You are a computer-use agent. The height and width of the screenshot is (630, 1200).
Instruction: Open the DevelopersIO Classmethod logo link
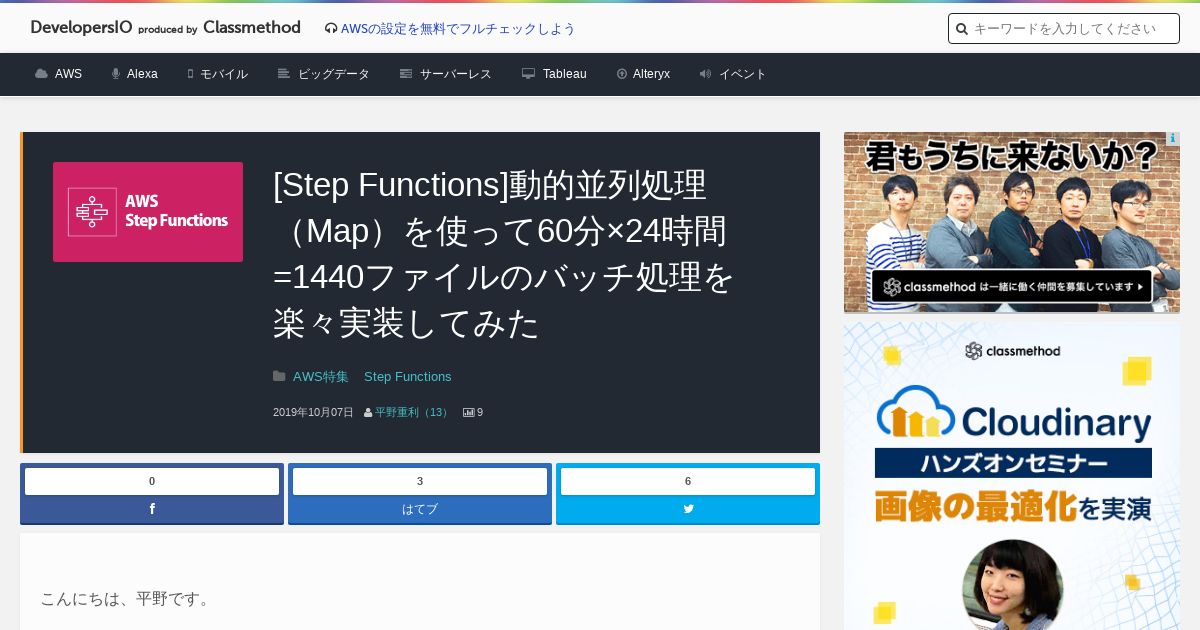(x=165, y=28)
